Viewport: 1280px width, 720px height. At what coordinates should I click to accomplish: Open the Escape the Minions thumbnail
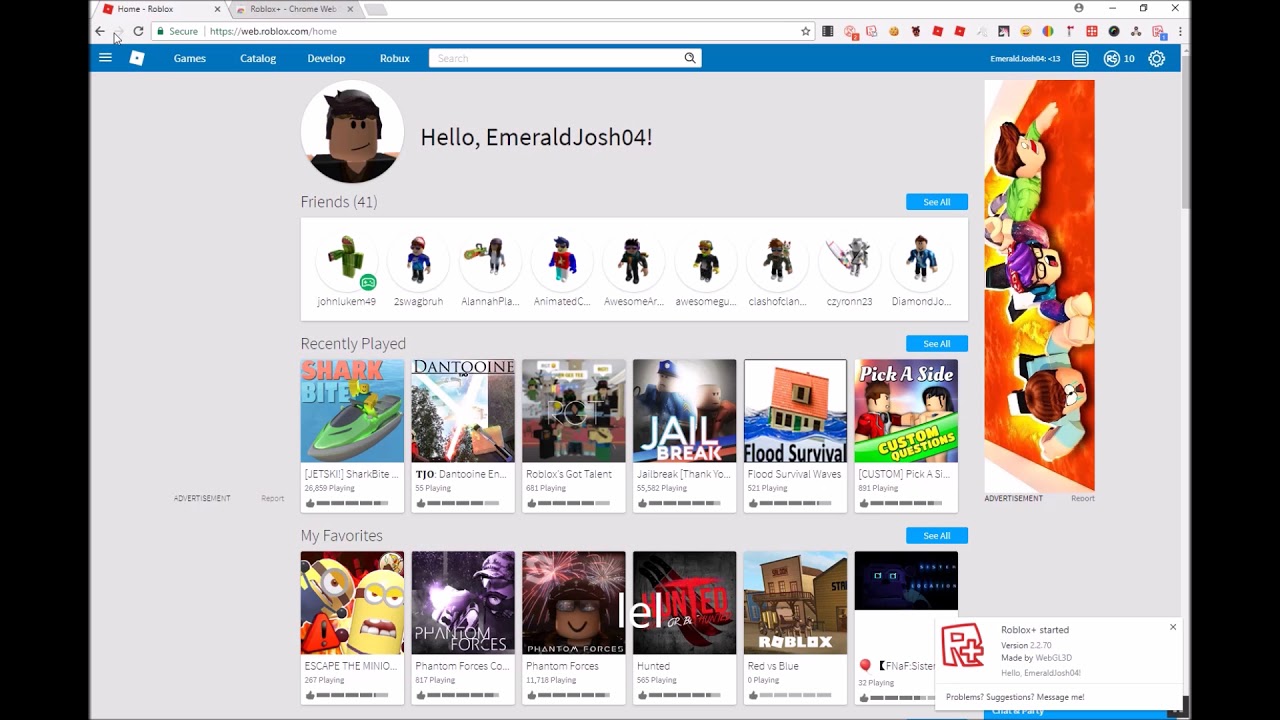(352, 603)
